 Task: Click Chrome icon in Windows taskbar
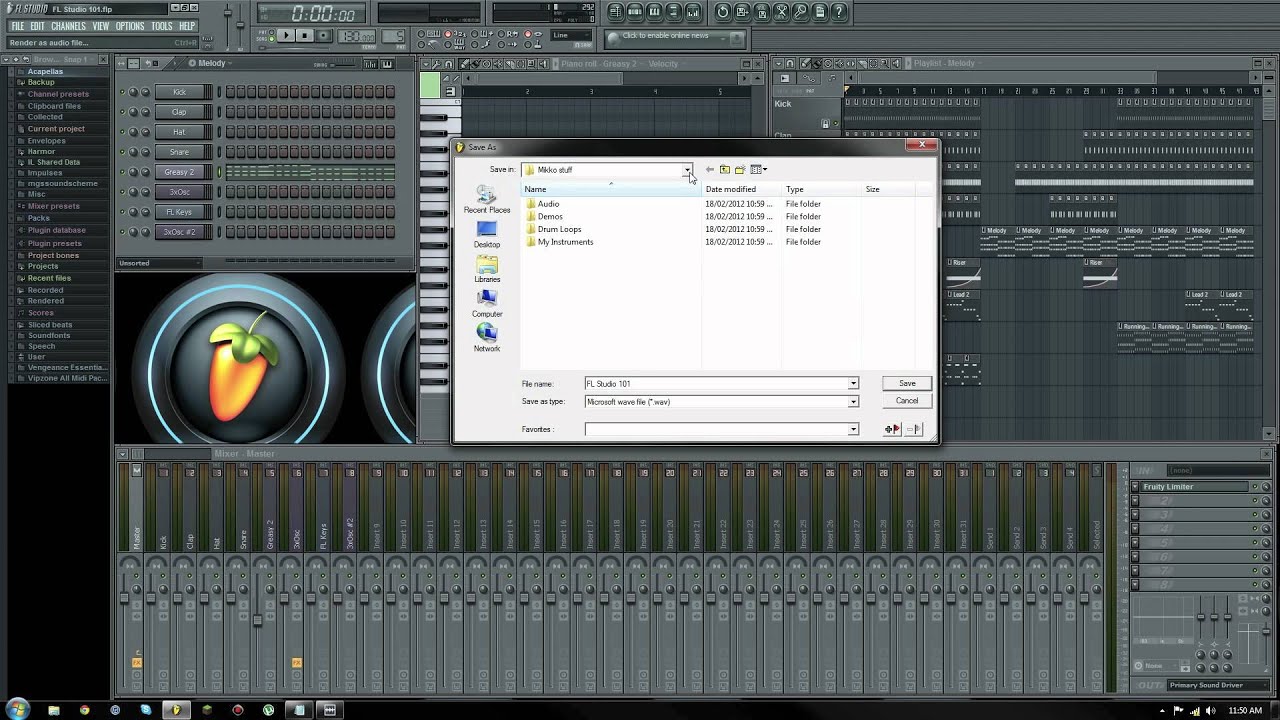tap(84, 710)
